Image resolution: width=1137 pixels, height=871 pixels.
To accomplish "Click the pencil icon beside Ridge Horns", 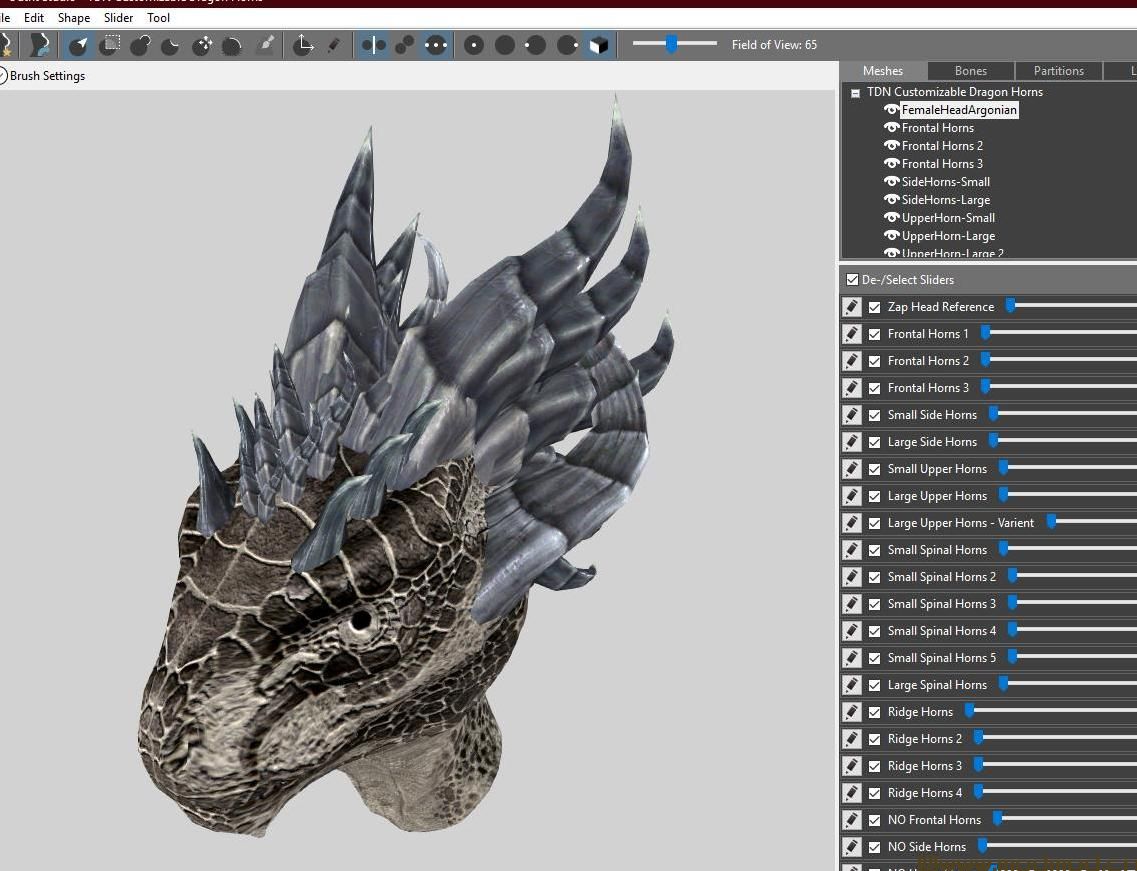I will [x=851, y=711].
